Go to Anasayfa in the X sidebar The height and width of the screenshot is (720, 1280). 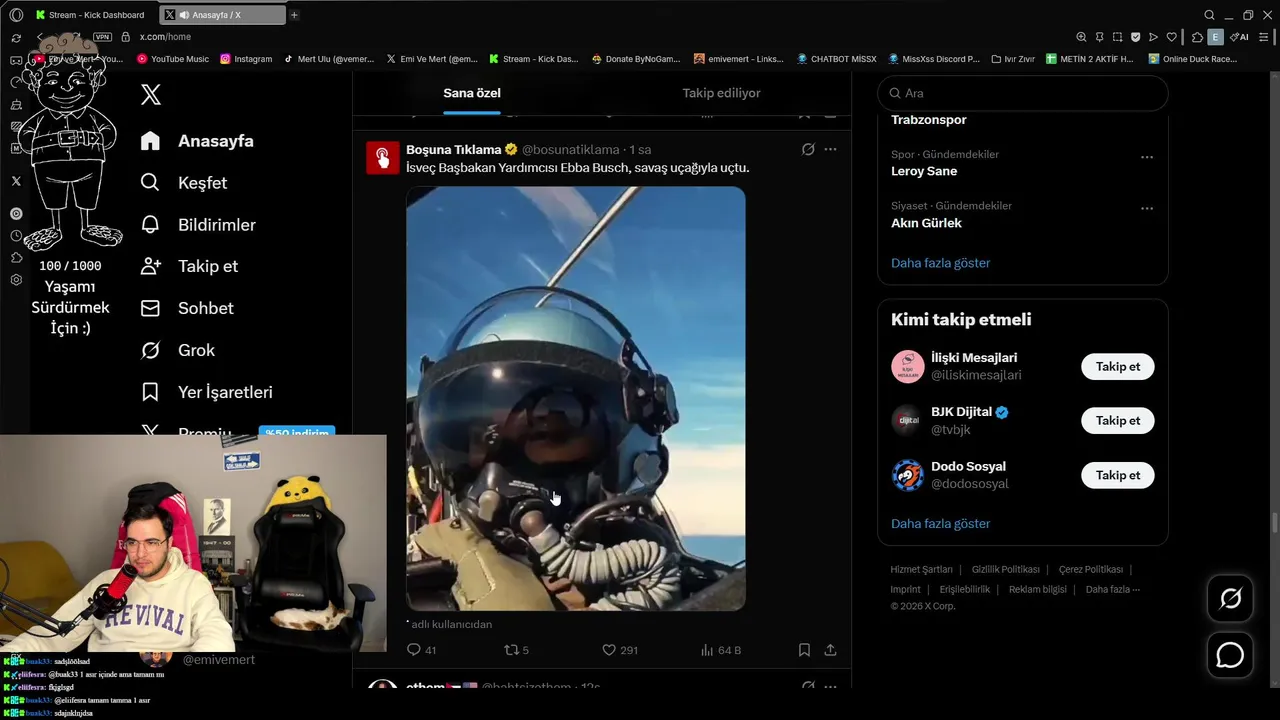(x=197, y=141)
